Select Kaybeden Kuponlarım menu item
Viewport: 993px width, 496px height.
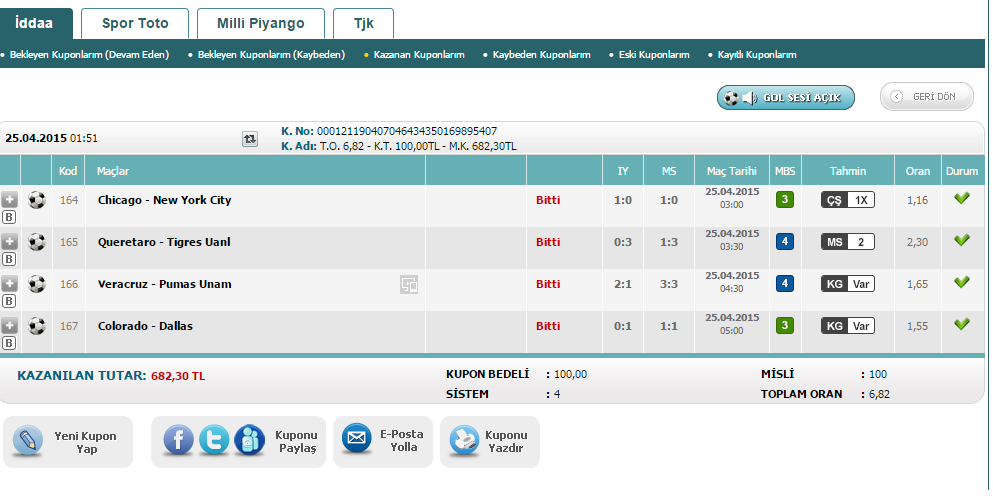pyautogui.click(x=541, y=55)
